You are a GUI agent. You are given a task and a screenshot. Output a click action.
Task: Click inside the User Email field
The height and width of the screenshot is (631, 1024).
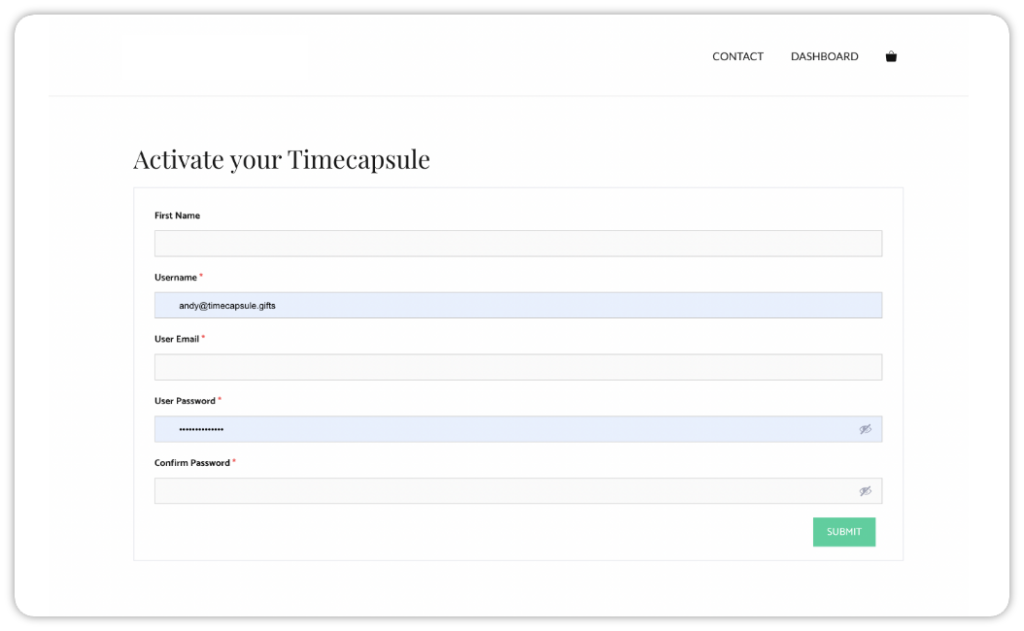pyautogui.click(x=517, y=366)
